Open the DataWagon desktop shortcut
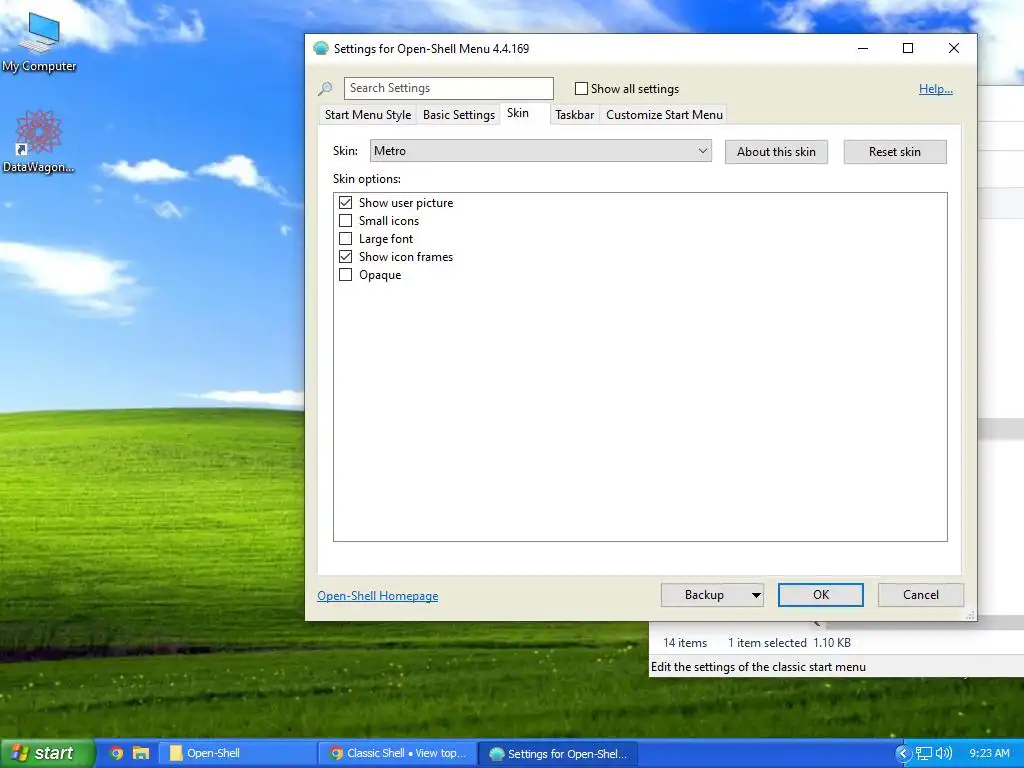 pos(39,141)
